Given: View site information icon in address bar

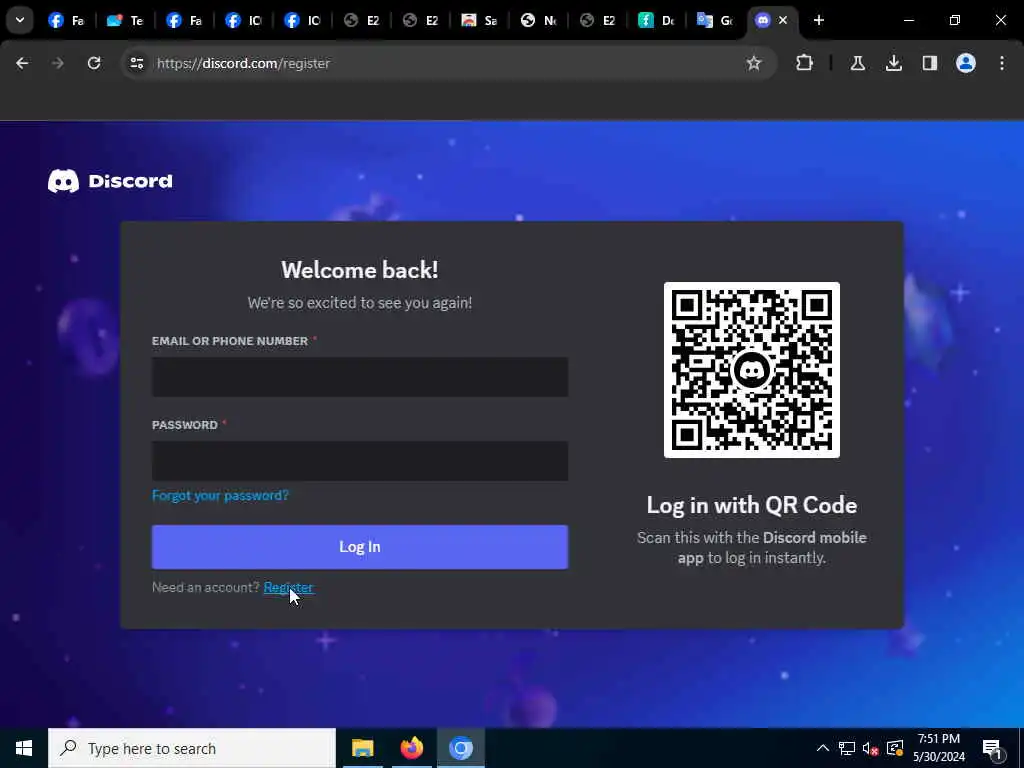Looking at the screenshot, I should 136,63.
